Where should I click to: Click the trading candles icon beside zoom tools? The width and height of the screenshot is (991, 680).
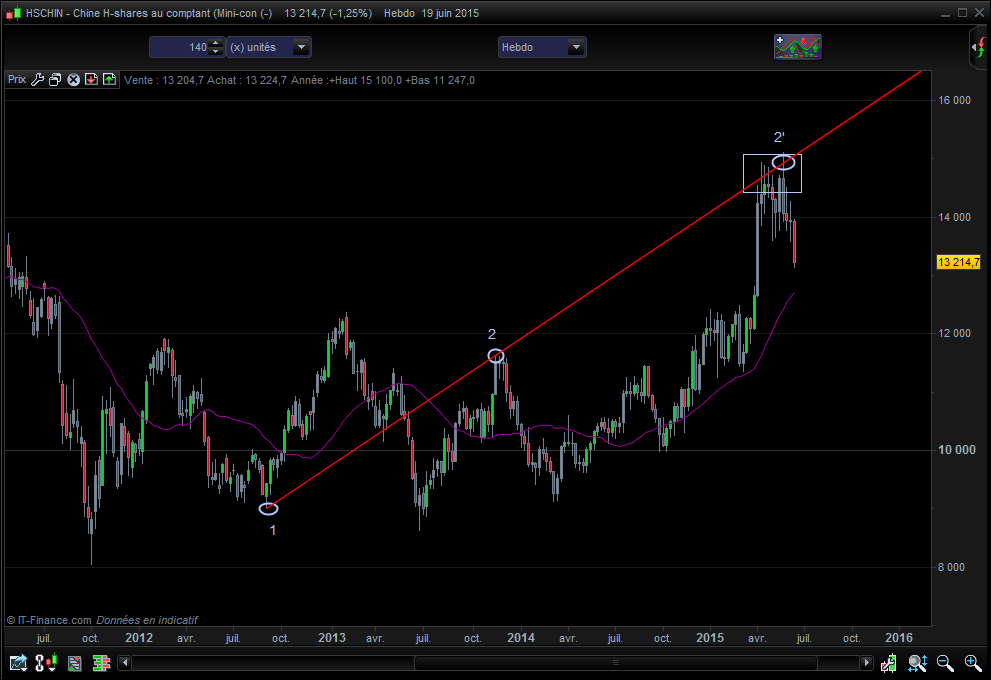click(889, 663)
